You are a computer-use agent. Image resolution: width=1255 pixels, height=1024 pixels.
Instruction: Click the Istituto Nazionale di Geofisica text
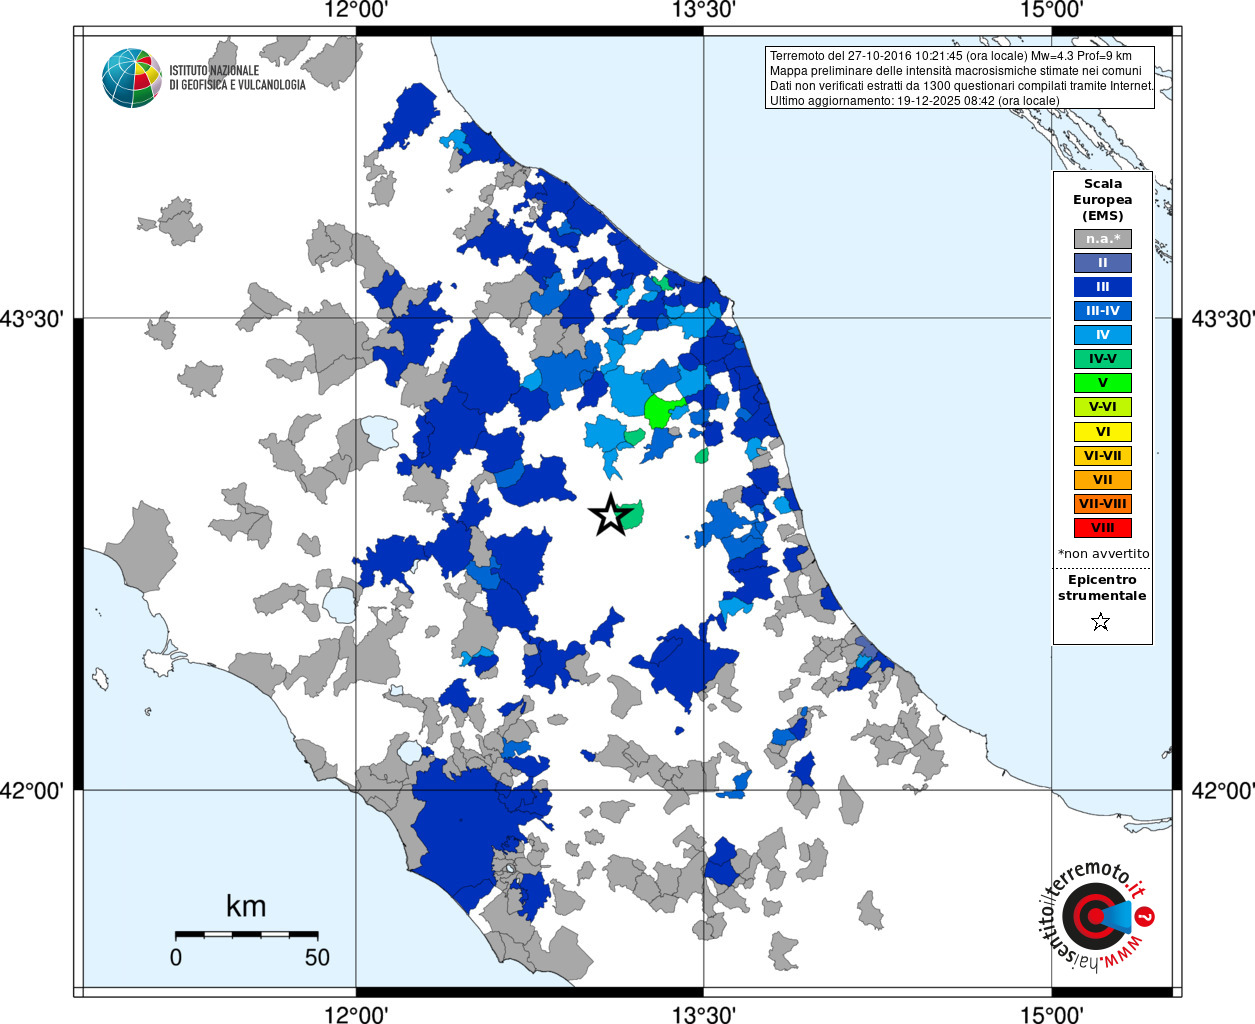(x=237, y=78)
